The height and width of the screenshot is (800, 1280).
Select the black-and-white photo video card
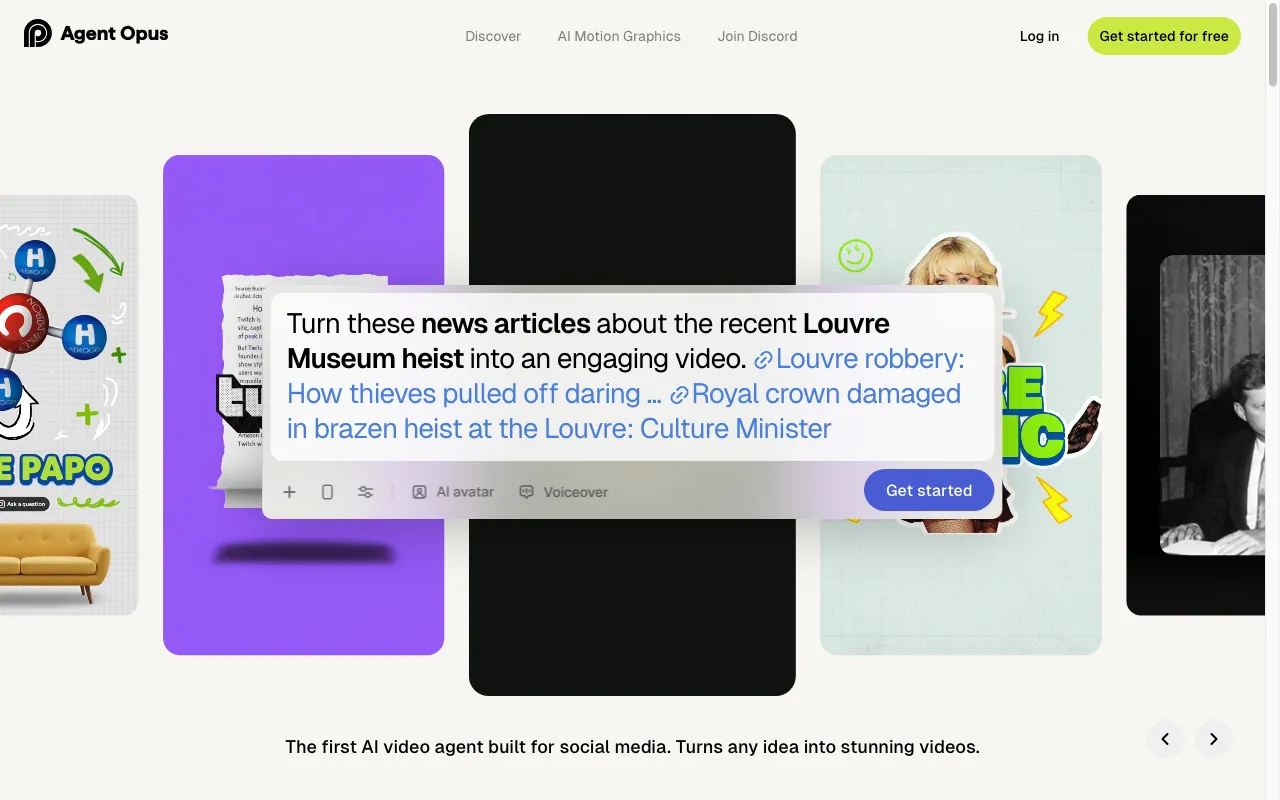[x=1196, y=405]
